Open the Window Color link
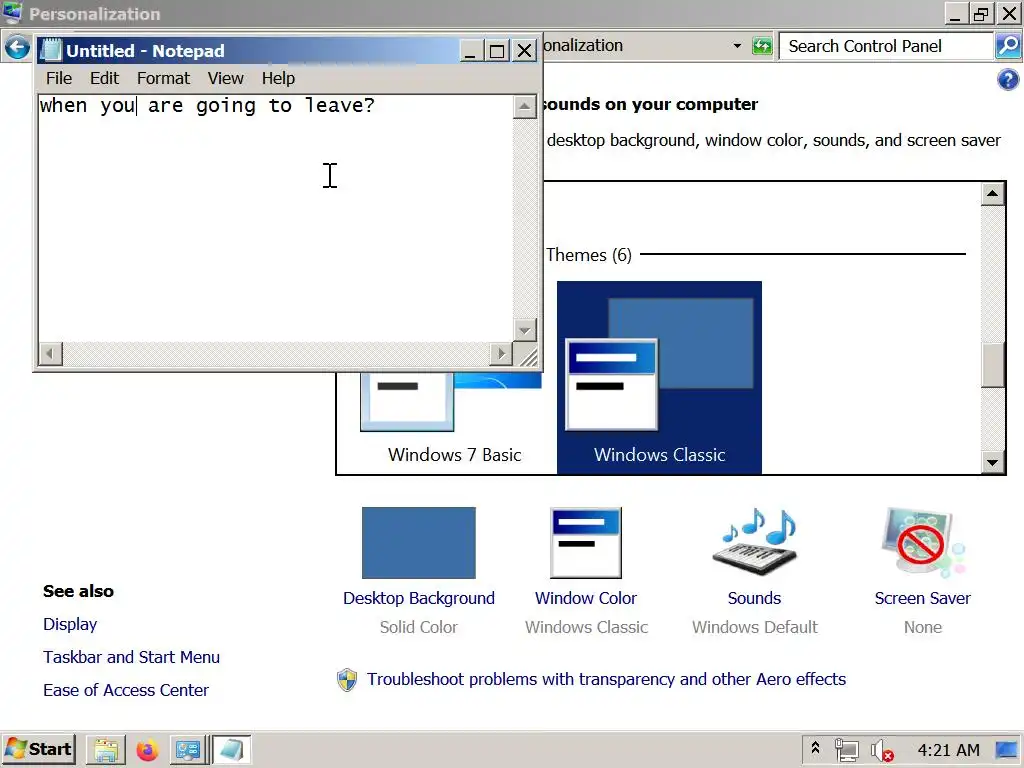The width and height of the screenshot is (1024, 768). tap(586, 598)
